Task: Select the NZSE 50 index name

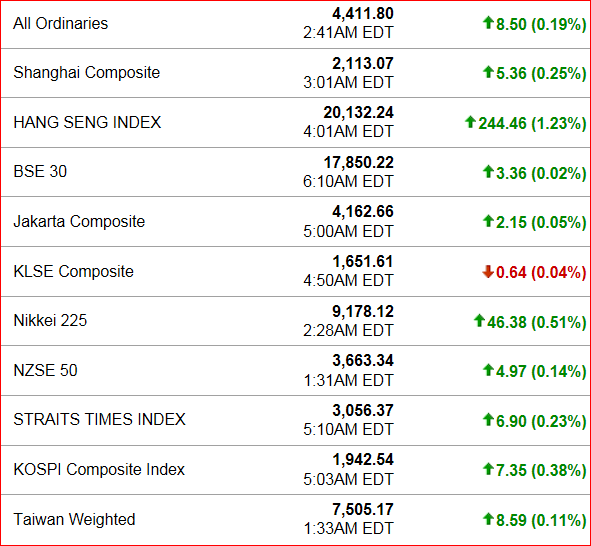Action: [x=46, y=370]
